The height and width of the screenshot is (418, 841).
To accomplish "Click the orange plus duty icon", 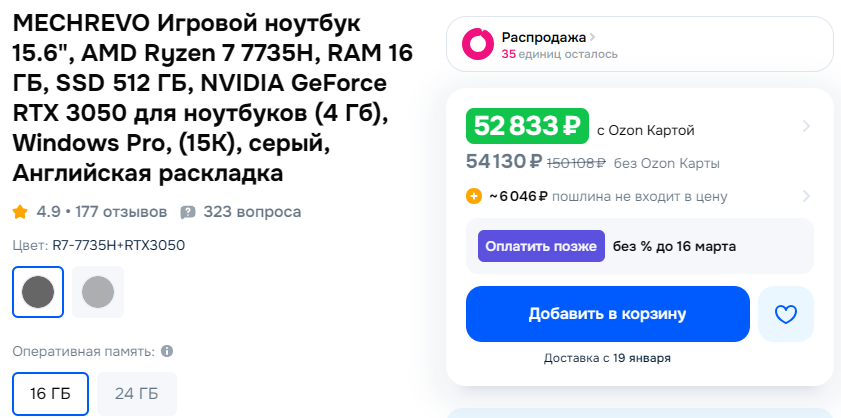I will pyautogui.click(x=474, y=196).
